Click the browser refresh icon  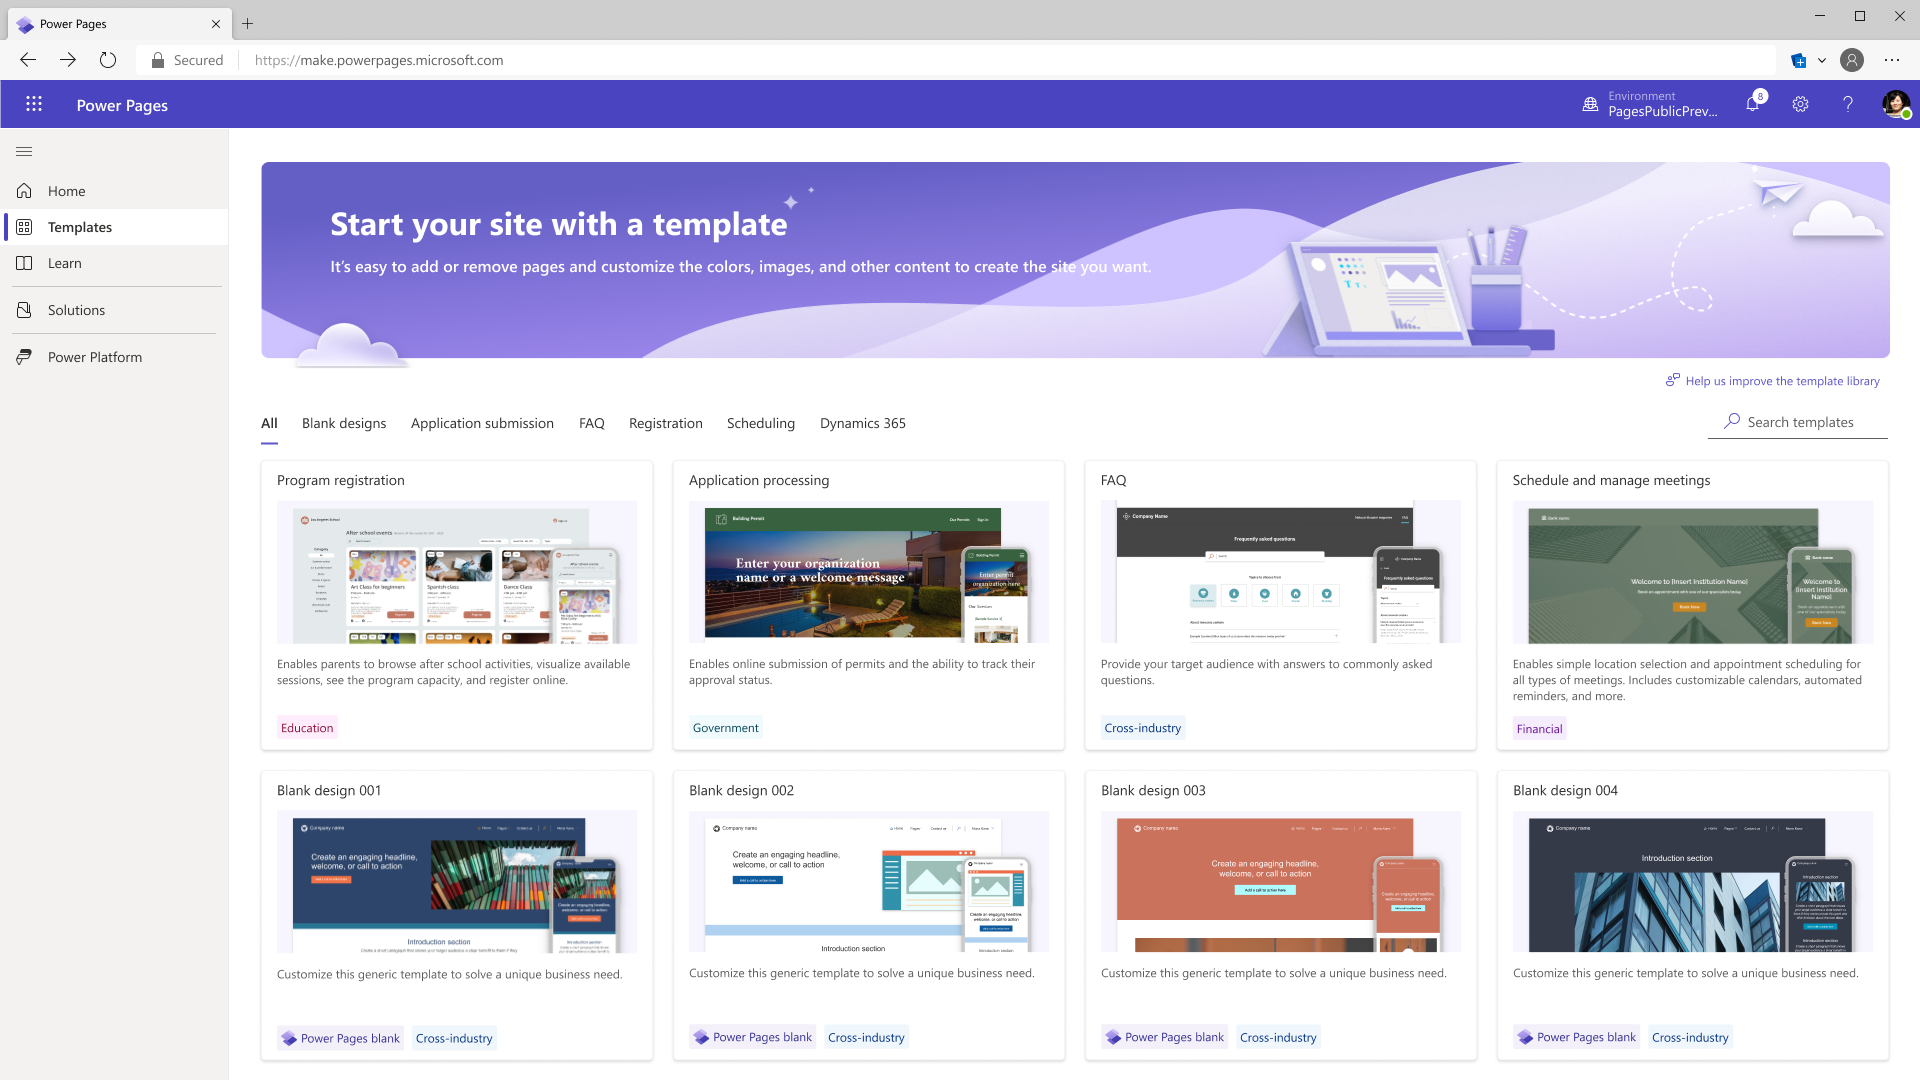coord(108,60)
